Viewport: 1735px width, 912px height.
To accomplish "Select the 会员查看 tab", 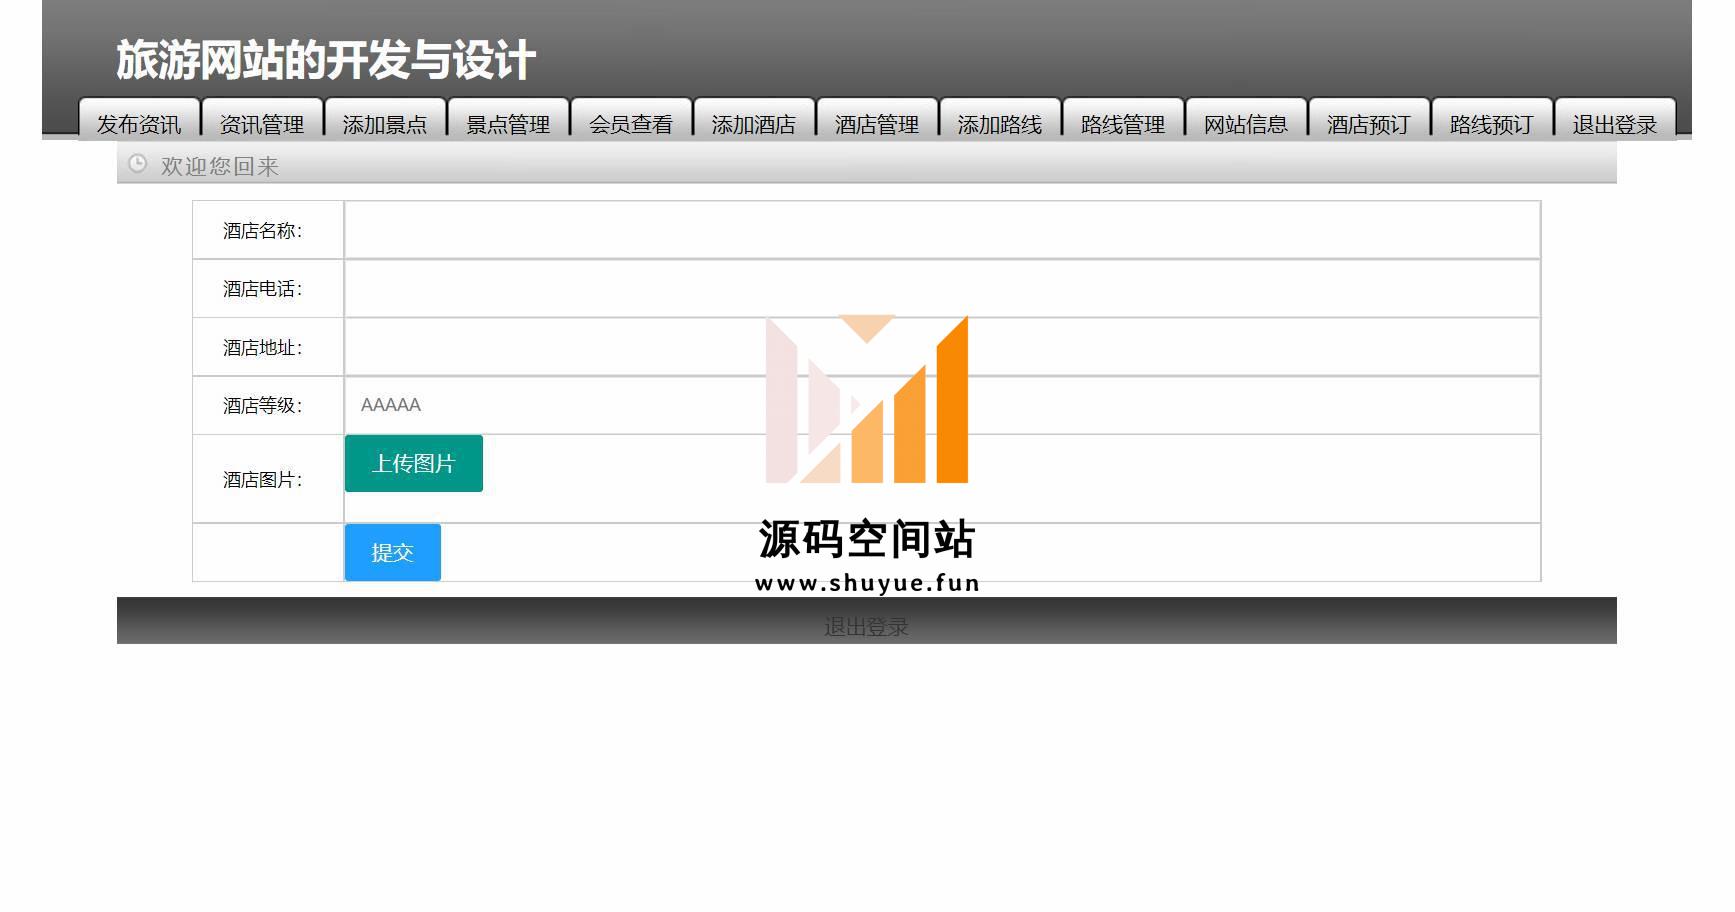I will [632, 120].
